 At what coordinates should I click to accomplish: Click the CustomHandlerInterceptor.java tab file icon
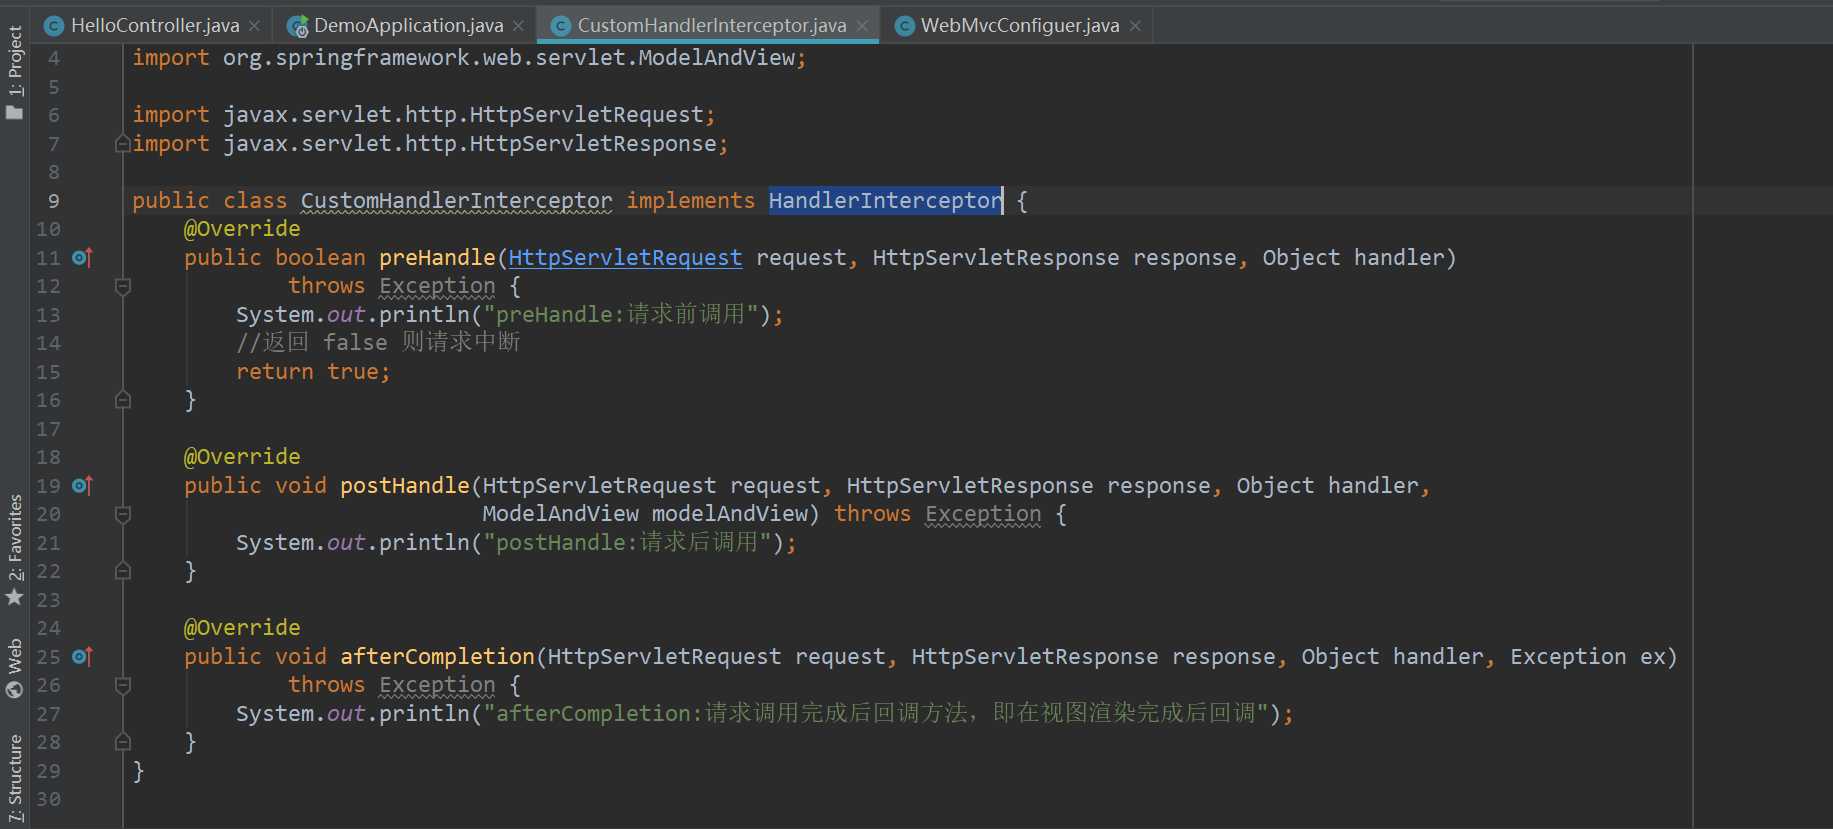point(561,26)
